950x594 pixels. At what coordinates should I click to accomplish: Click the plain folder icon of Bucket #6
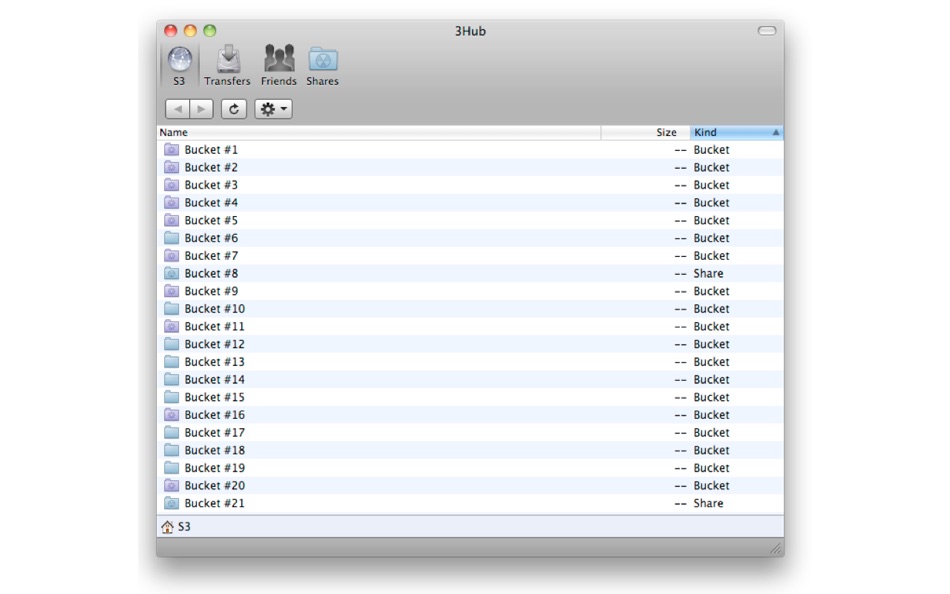point(171,238)
